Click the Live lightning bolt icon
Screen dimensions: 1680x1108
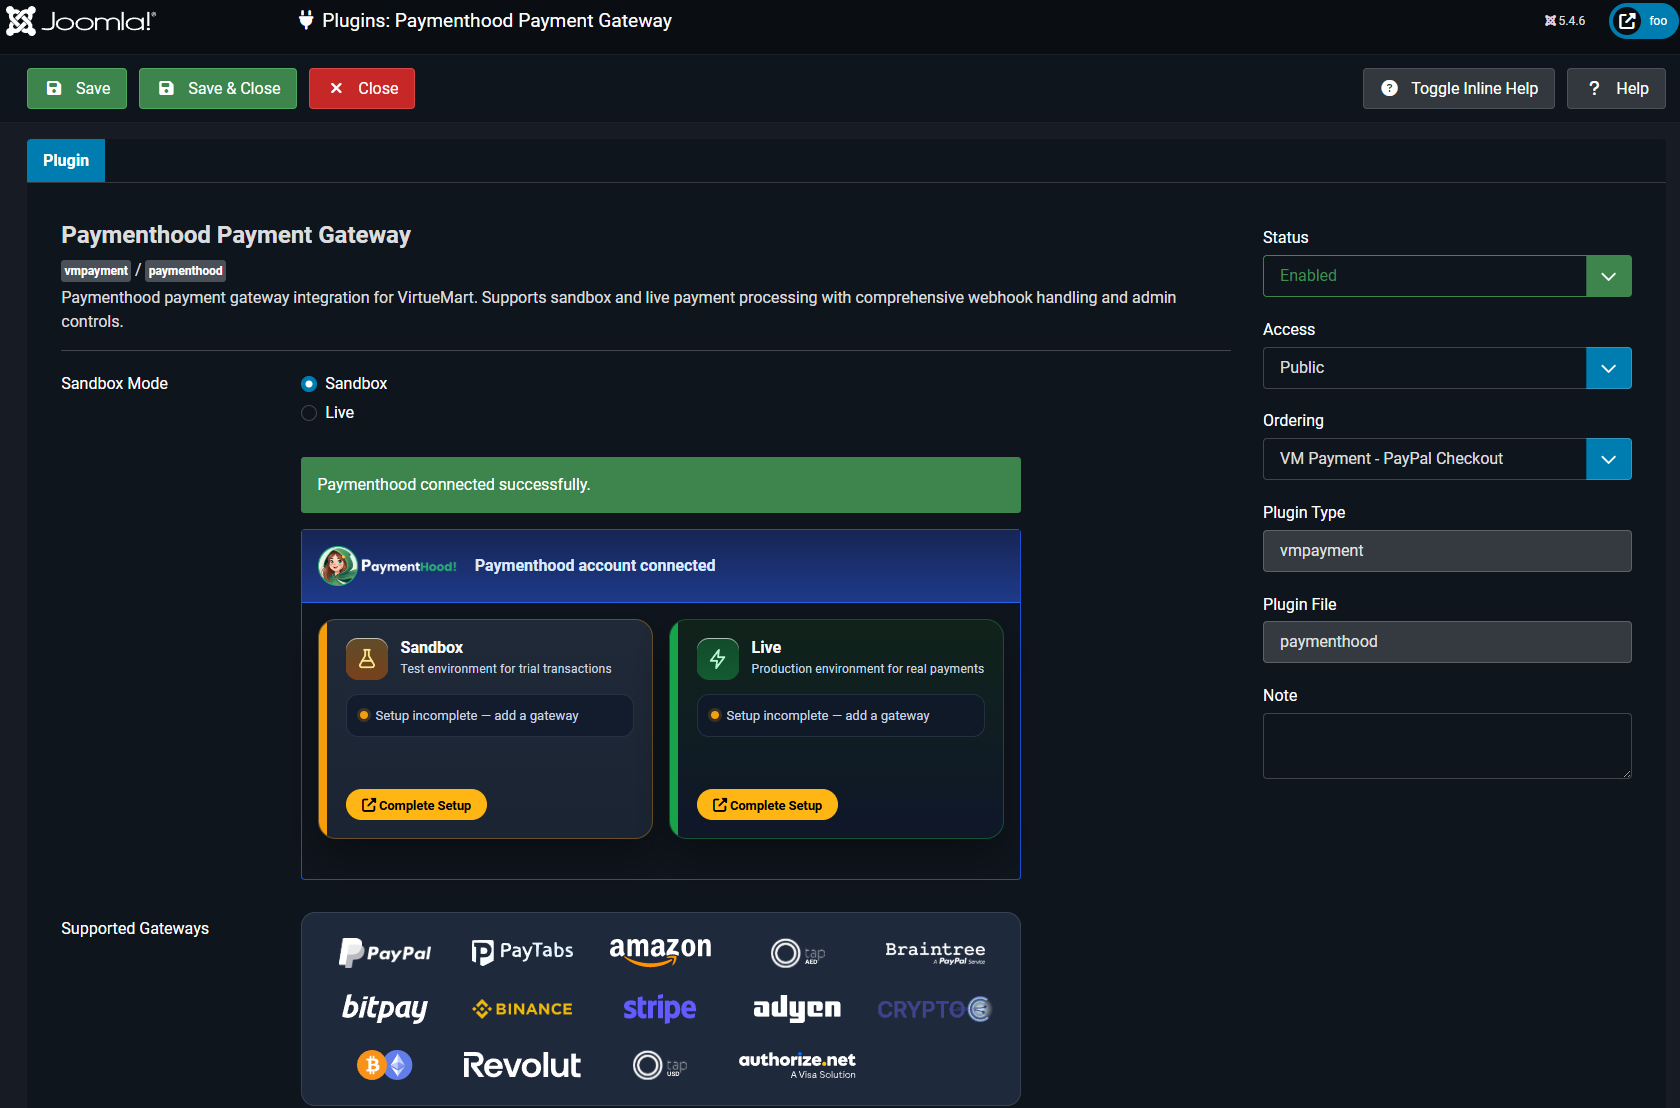click(718, 659)
